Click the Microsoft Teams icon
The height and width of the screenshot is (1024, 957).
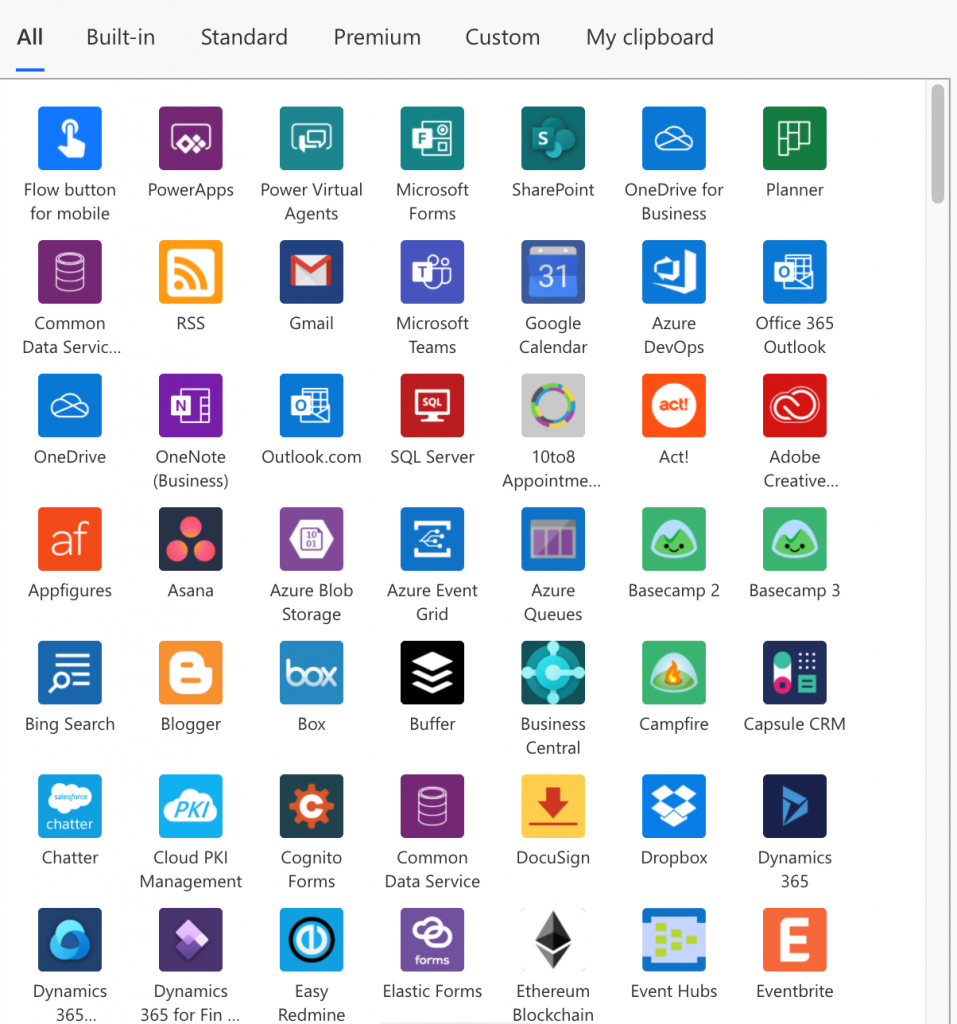pos(432,271)
